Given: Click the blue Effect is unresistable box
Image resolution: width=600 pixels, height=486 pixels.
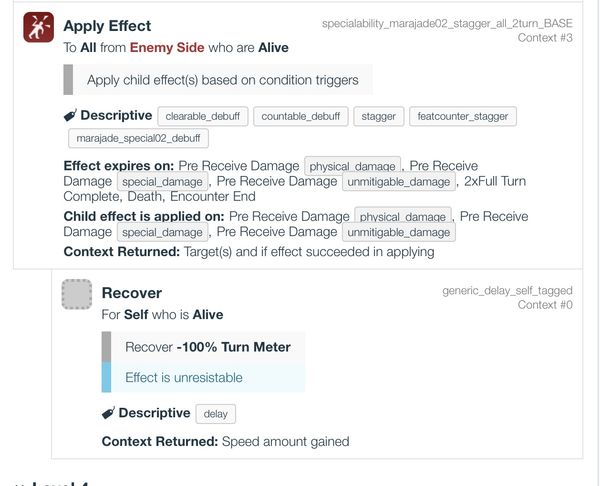Looking at the screenshot, I should 203,378.
